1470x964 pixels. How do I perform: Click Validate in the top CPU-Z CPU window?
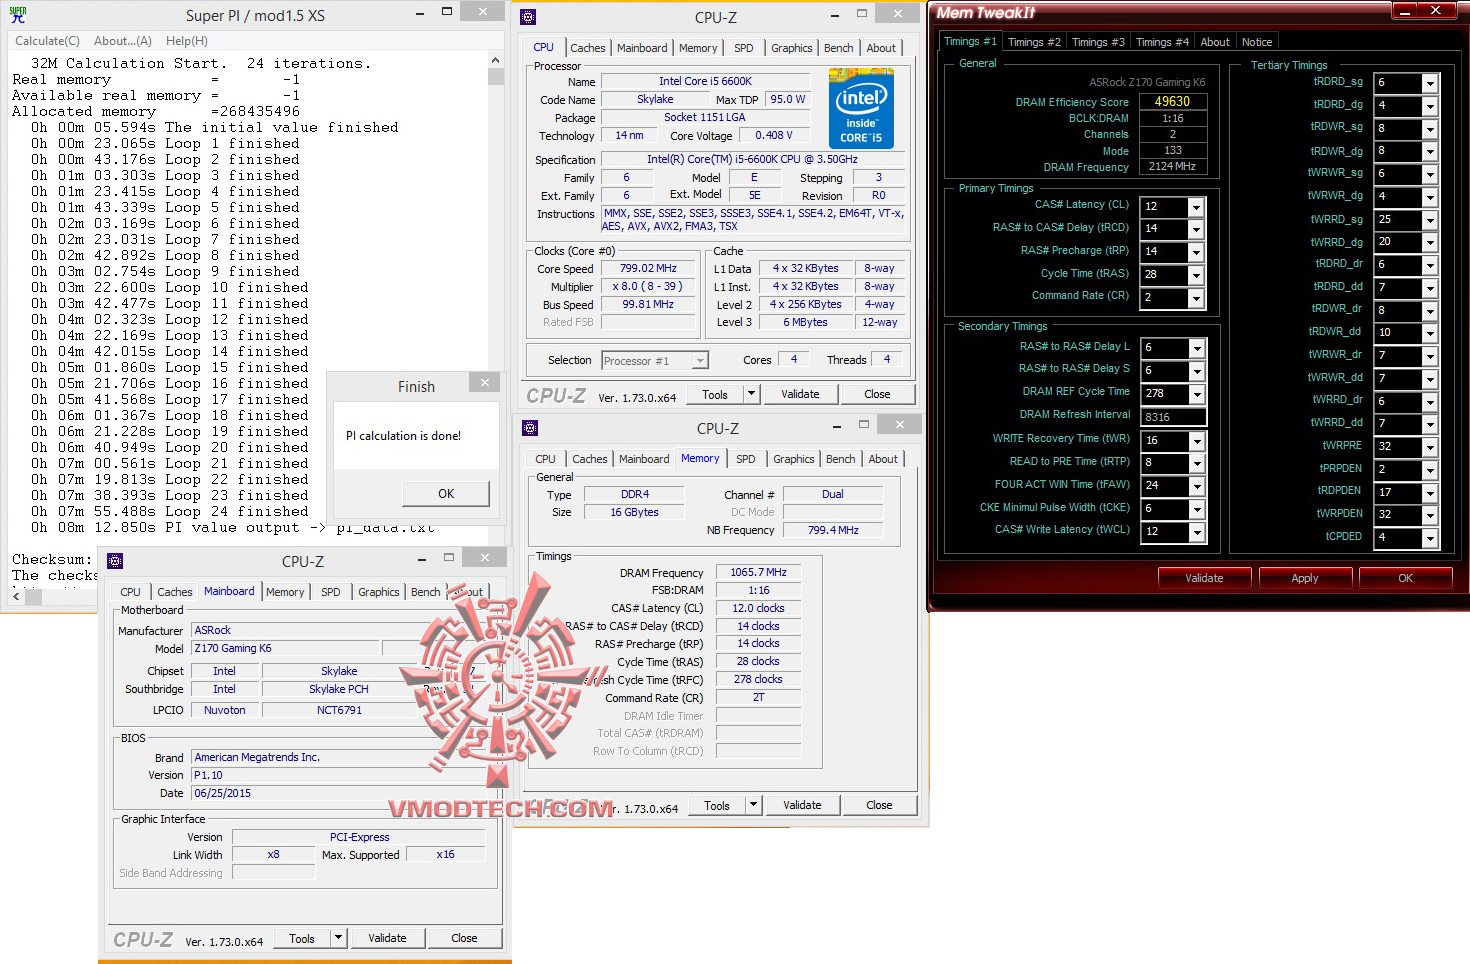(x=800, y=394)
